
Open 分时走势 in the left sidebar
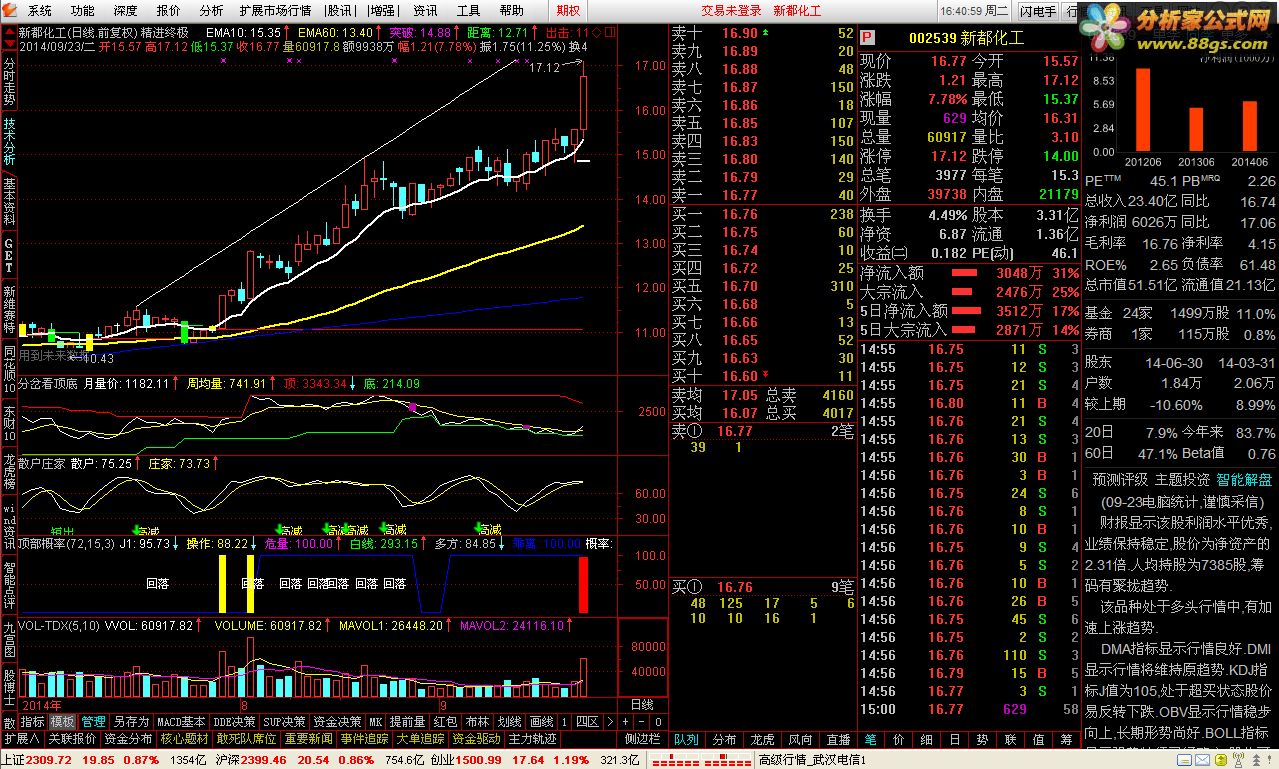pos(9,82)
